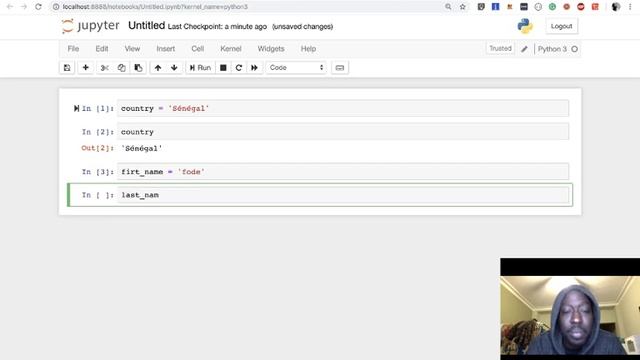Open the File menu
Image resolution: width=640 pixels, height=360 pixels.
73,49
